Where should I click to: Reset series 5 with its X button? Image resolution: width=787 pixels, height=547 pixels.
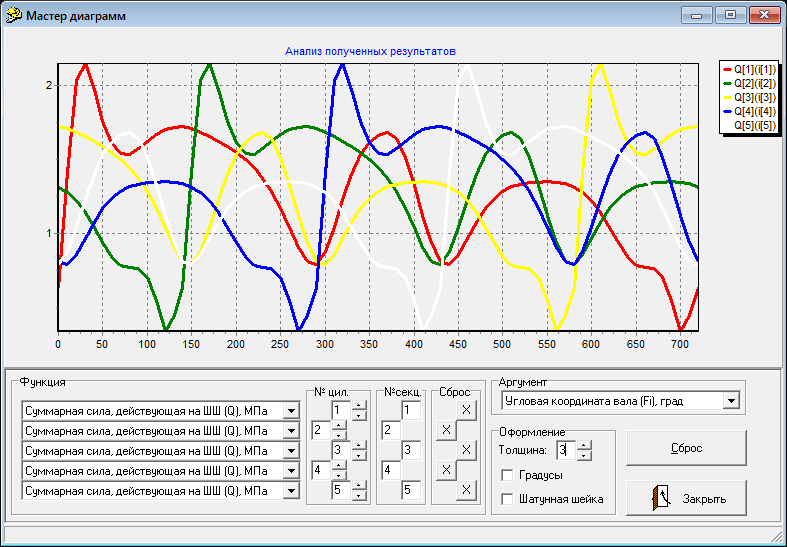coord(466,490)
